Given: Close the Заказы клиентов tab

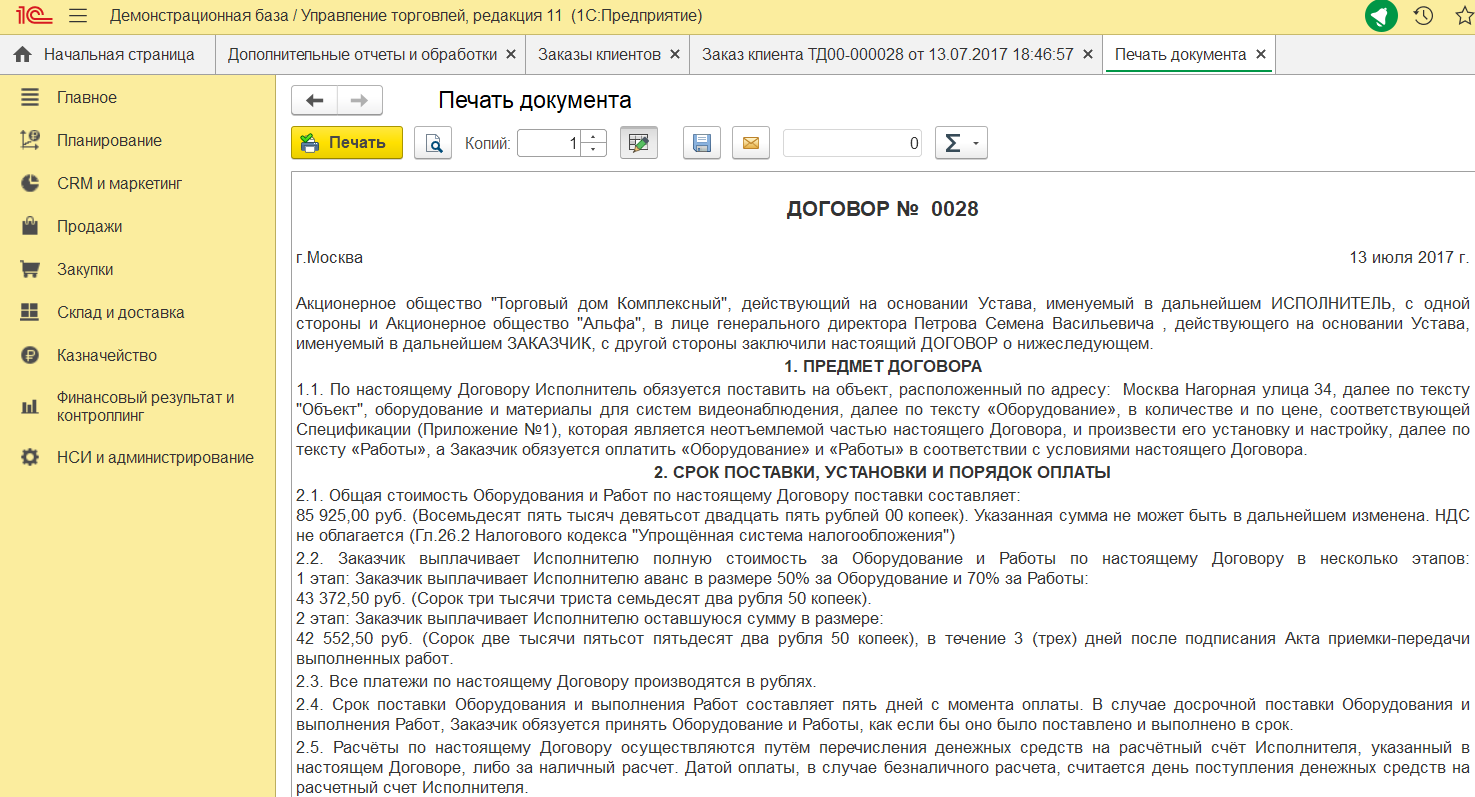Looking at the screenshot, I should click(674, 54).
